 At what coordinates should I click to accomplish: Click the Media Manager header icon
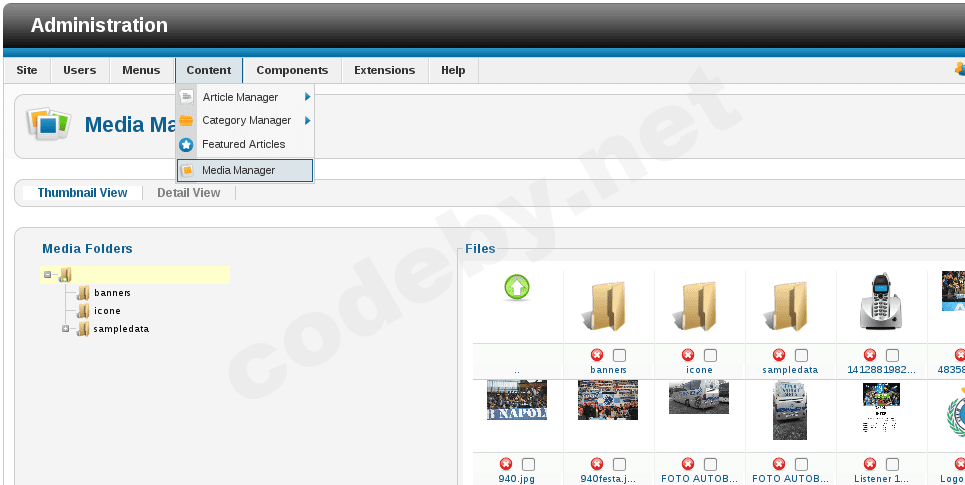coord(49,124)
